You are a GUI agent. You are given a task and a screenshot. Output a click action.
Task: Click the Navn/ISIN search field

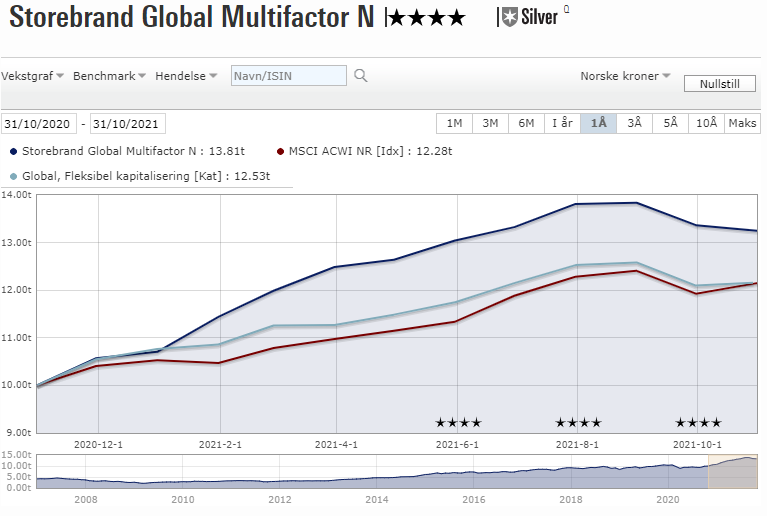tap(289, 76)
